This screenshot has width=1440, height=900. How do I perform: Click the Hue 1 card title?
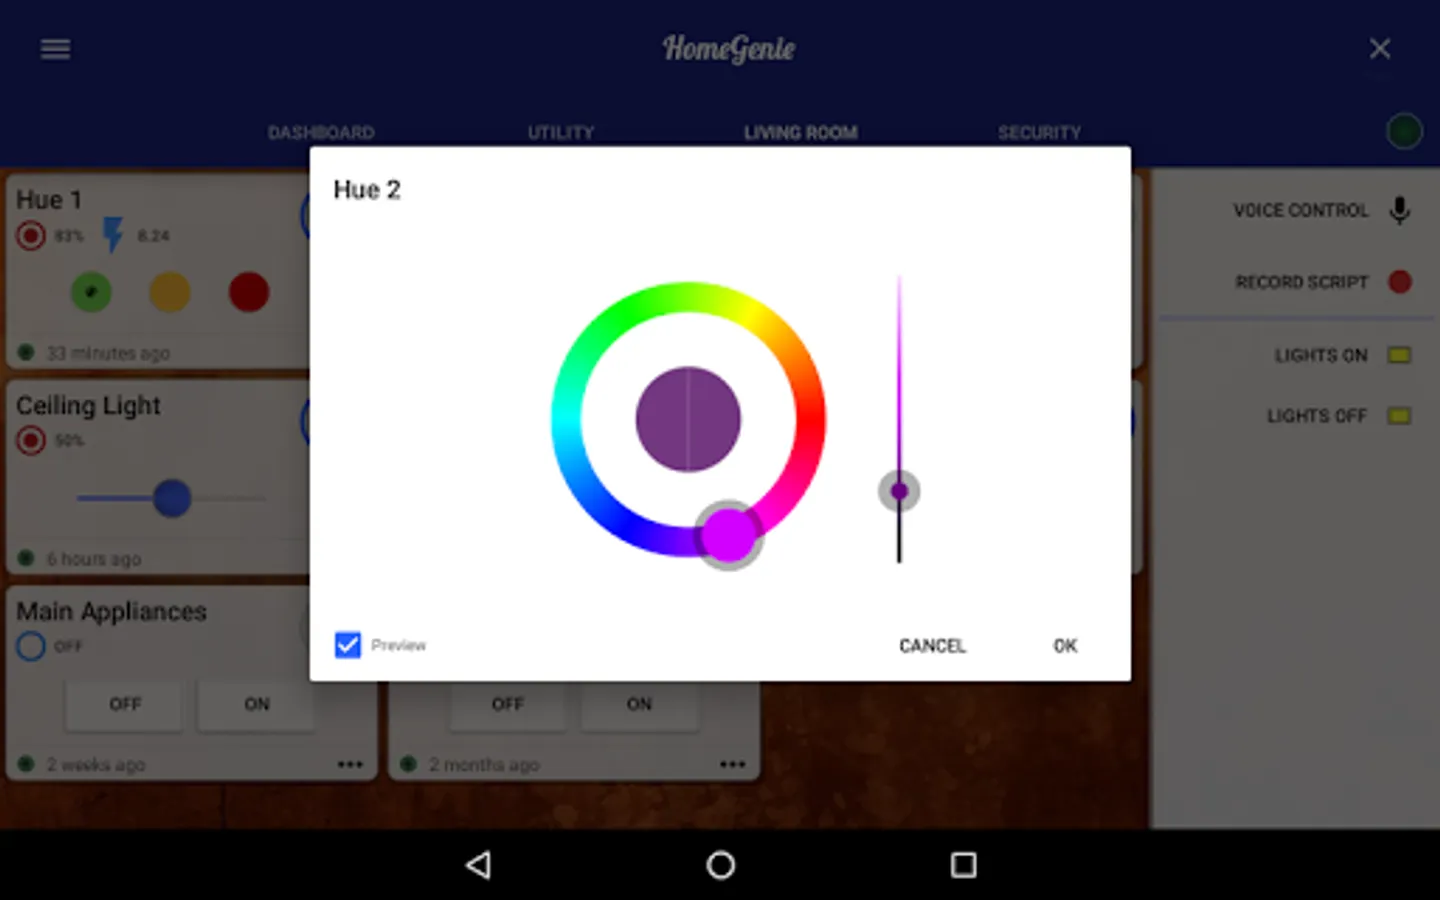(49, 200)
